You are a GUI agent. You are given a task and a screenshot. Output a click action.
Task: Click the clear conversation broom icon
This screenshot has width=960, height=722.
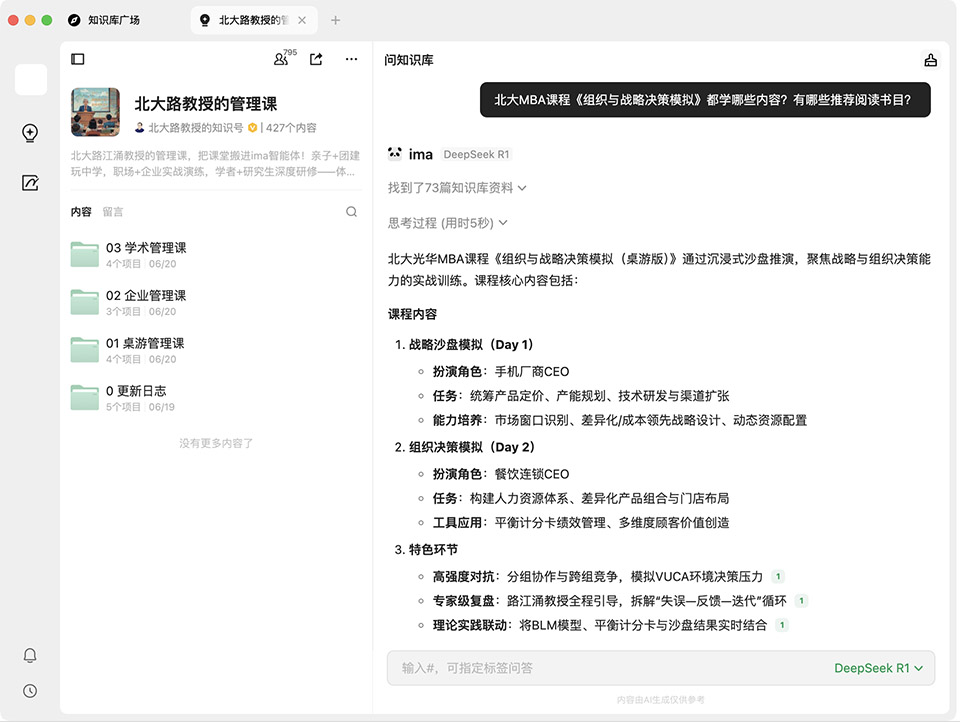click(x=930, y=60)
